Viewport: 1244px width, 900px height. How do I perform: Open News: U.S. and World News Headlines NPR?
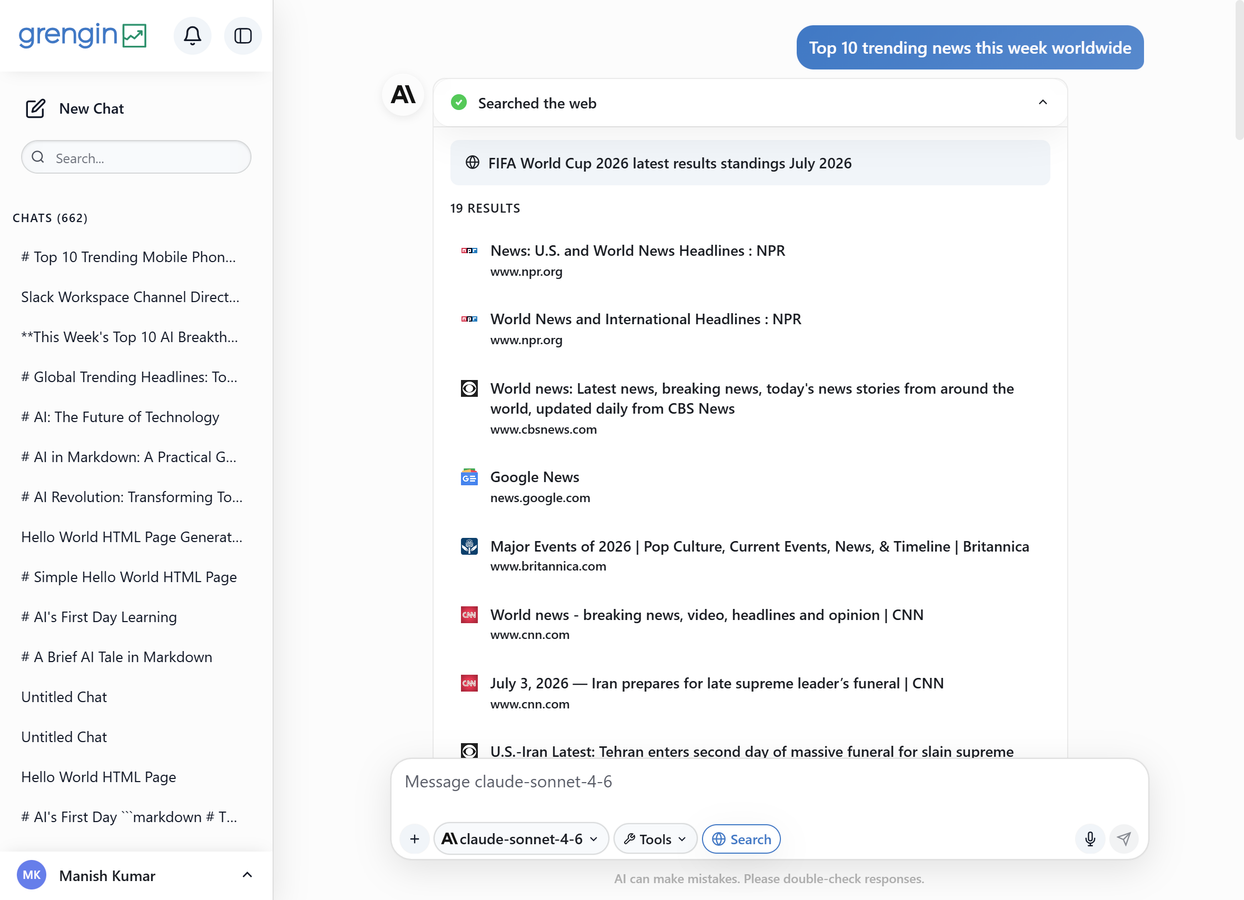click(637, 250)
